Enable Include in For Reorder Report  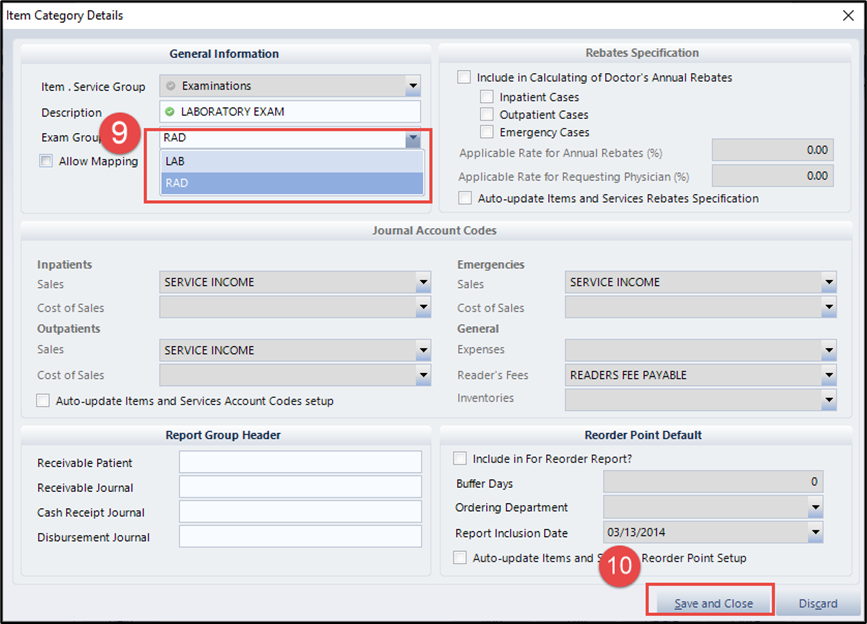point(460,459)
